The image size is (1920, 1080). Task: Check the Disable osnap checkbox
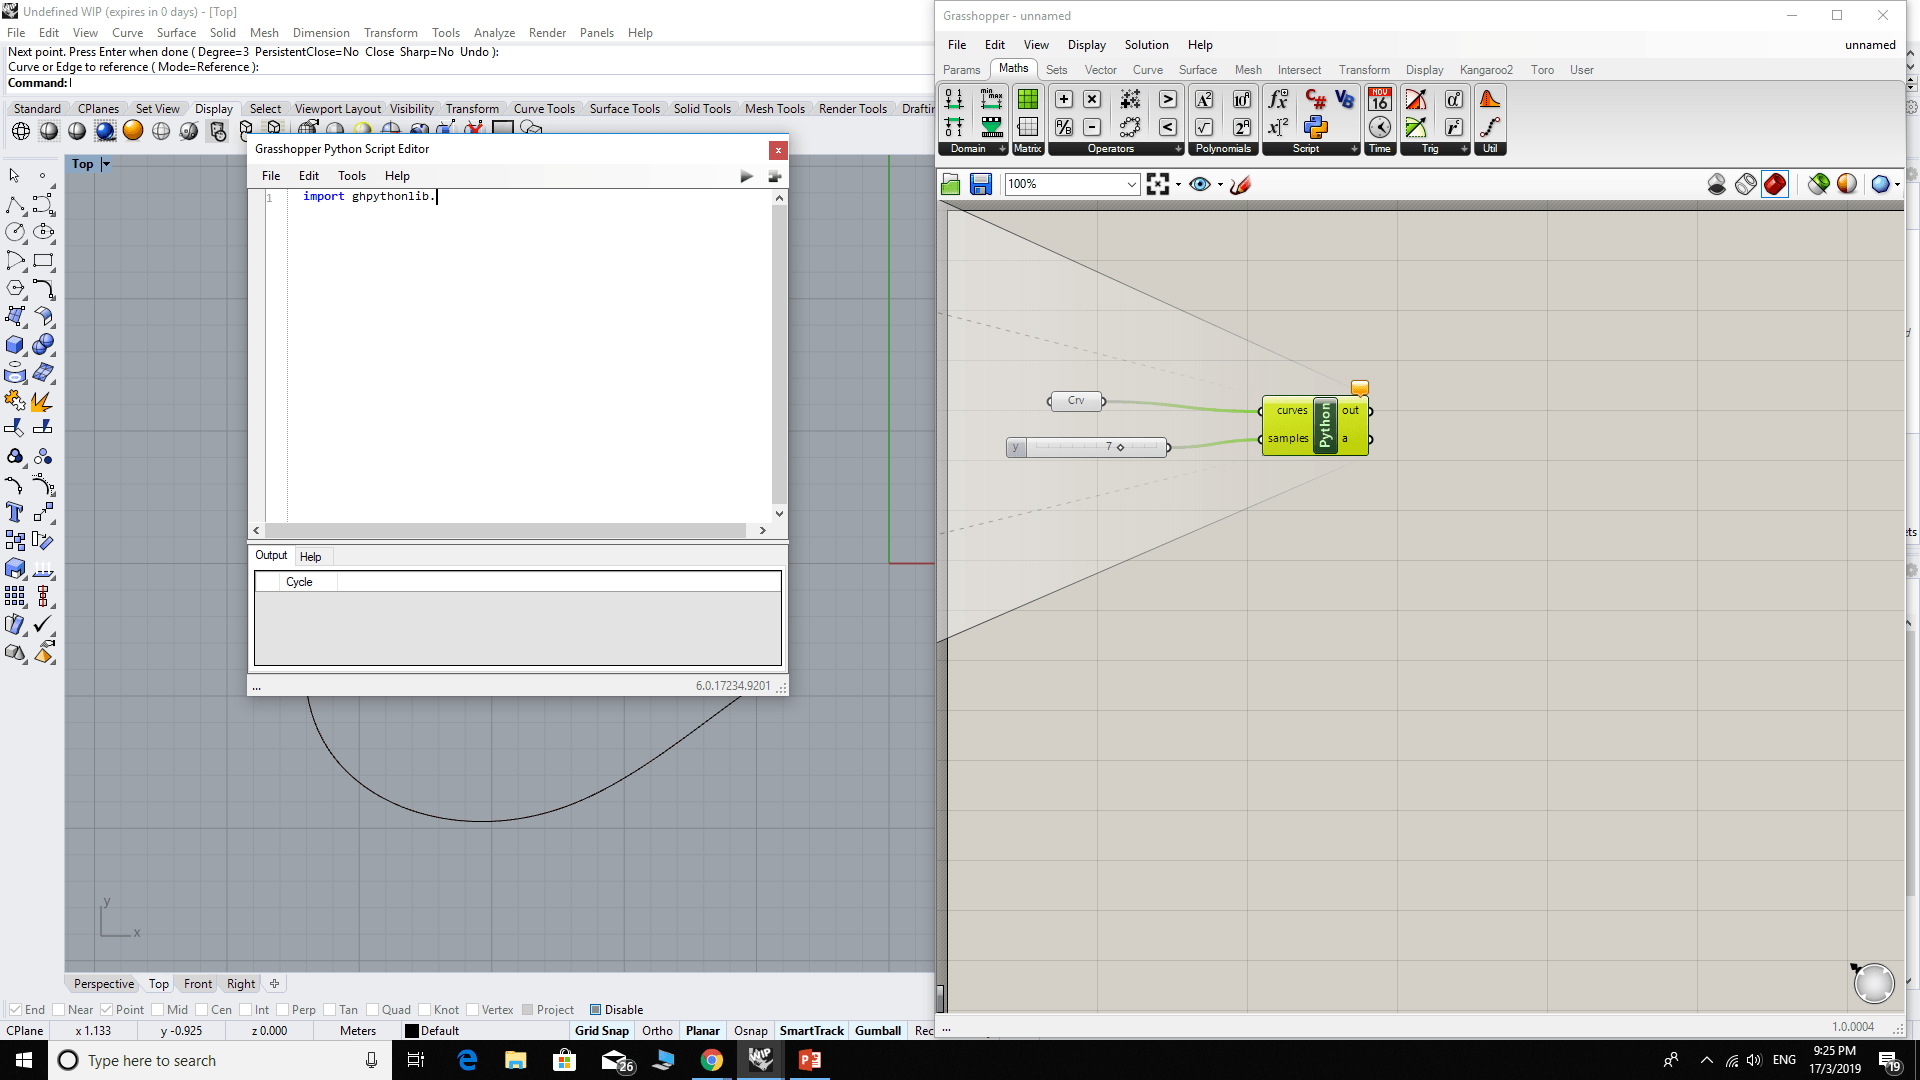(x=596, y=1010)
